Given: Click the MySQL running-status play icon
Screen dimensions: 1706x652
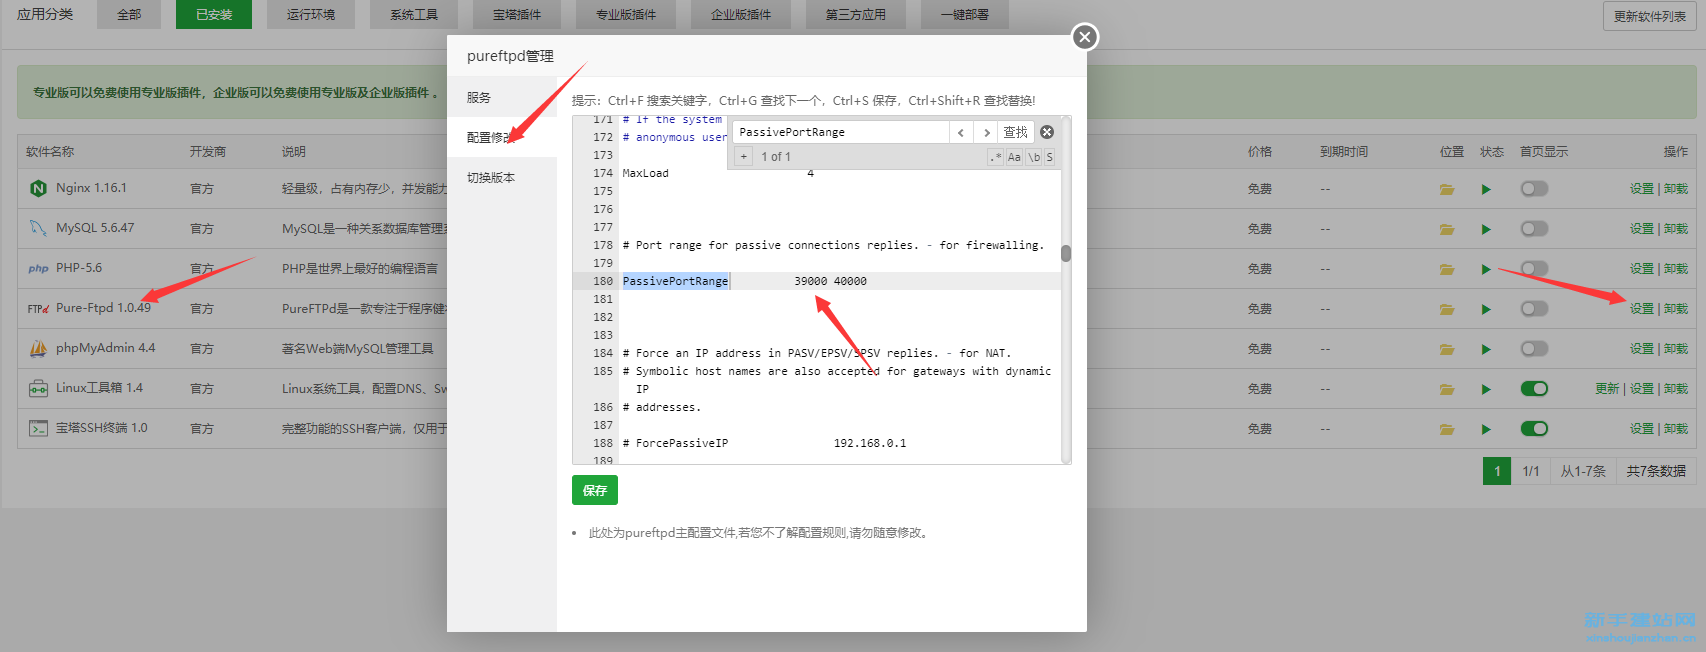Looking at the screenshot, I should (x=1486, y=229).
